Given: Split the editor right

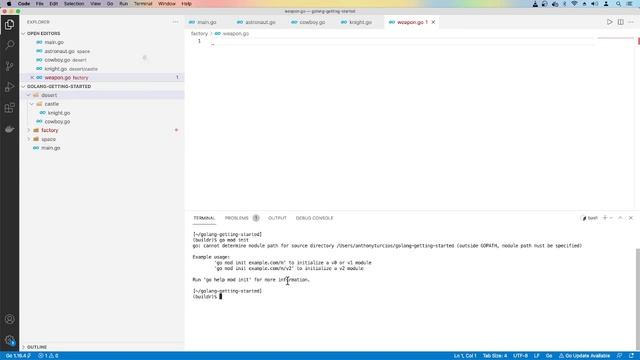Looking at the screenshot, I should click(x=620, y=22).
